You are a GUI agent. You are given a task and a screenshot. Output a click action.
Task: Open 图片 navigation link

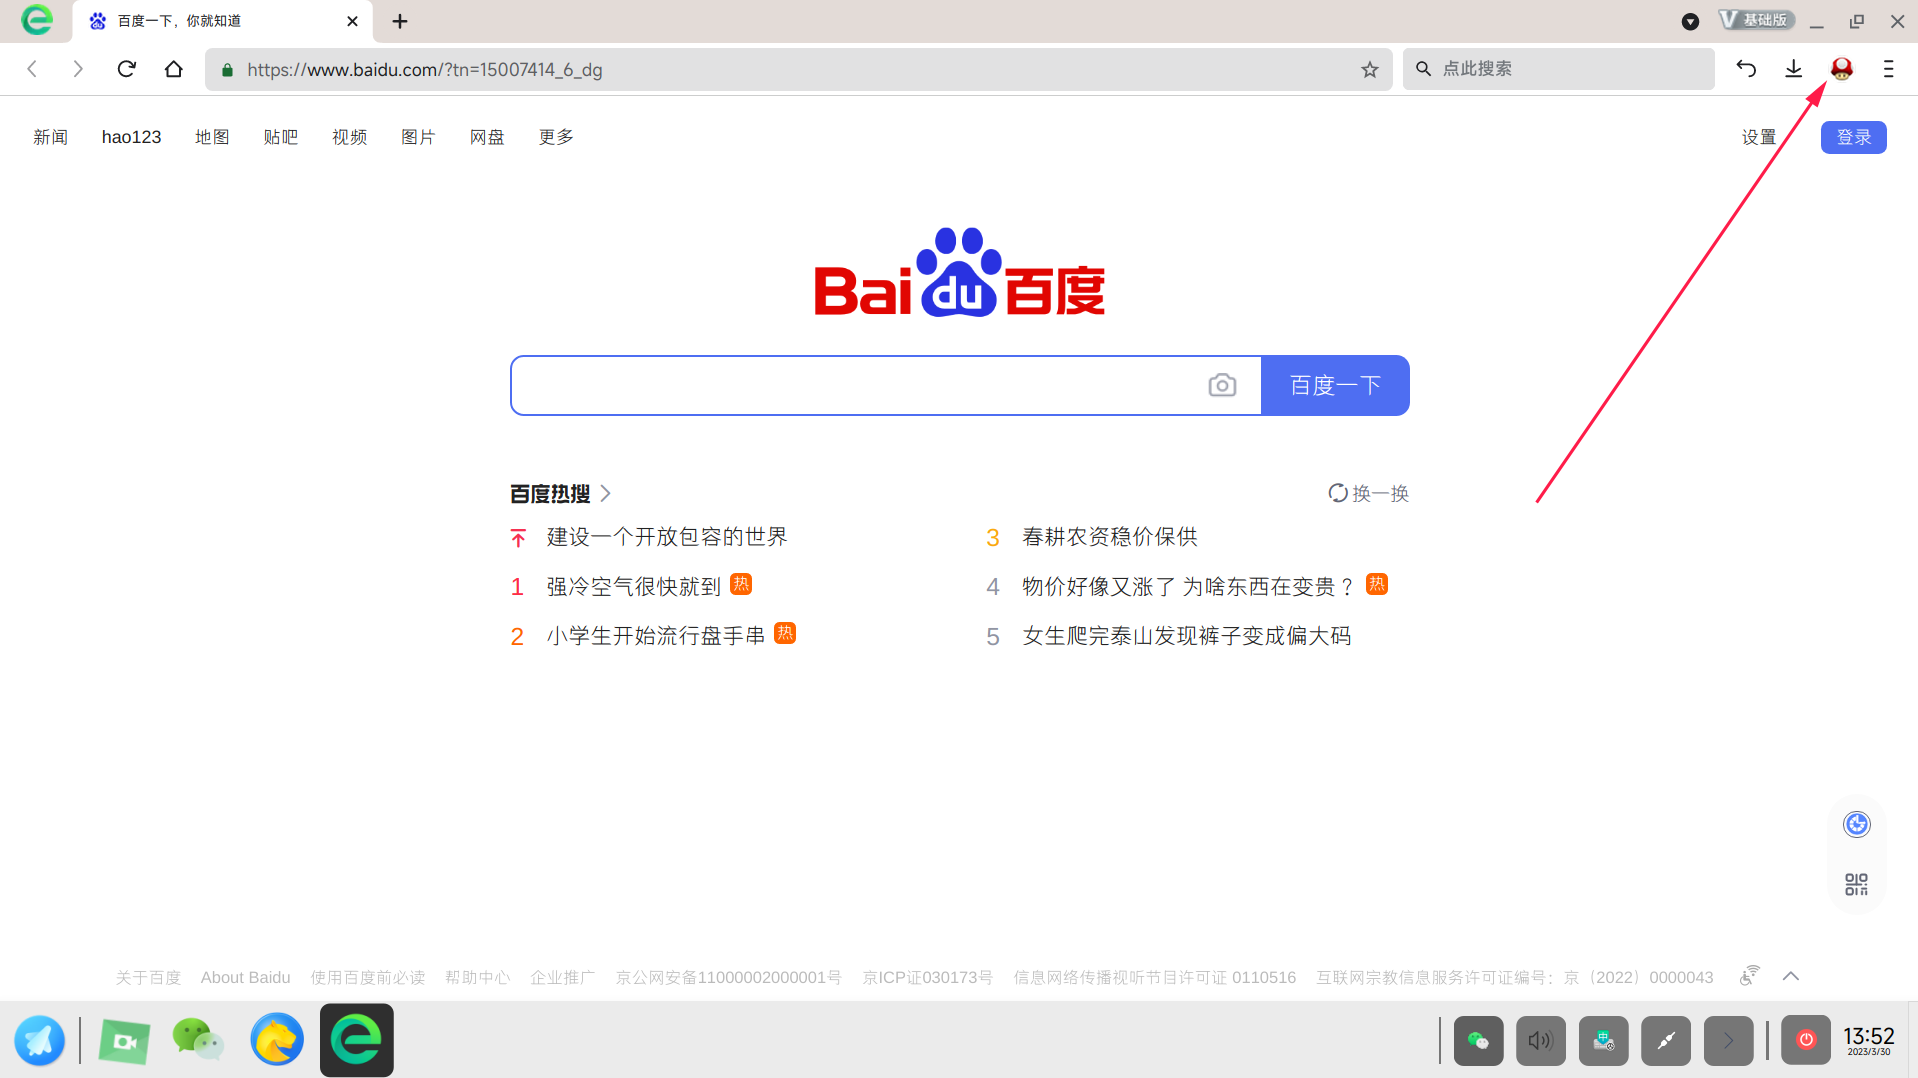(418, 137)
